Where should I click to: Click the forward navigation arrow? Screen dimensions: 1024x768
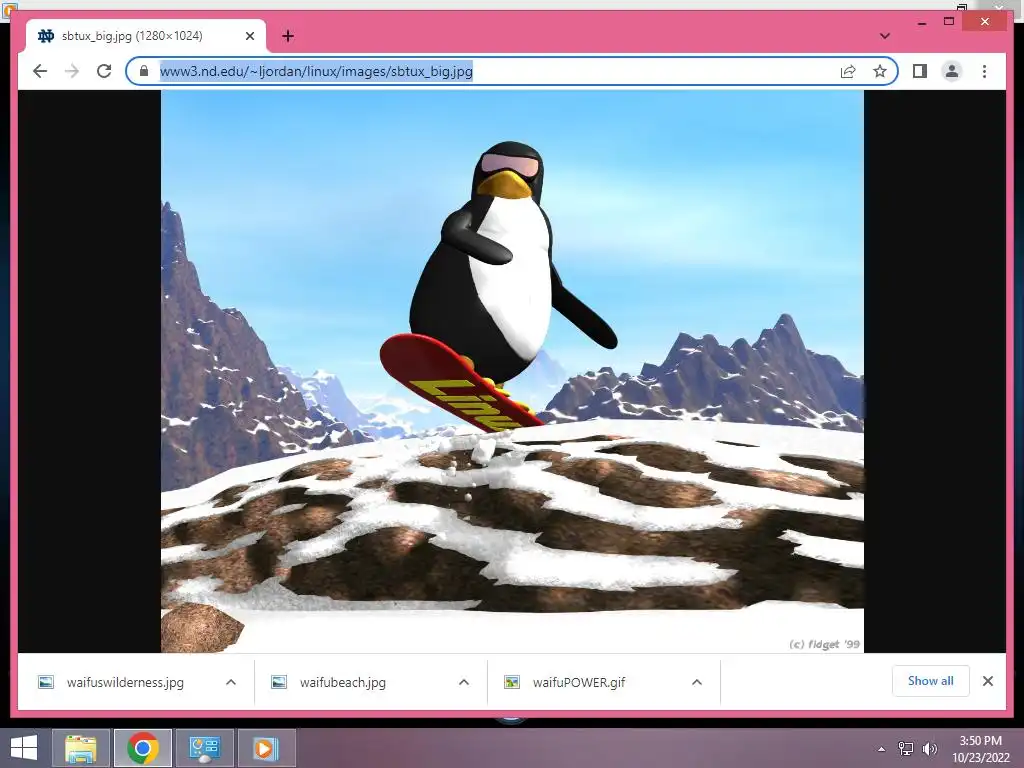click(x=72, y=71)
